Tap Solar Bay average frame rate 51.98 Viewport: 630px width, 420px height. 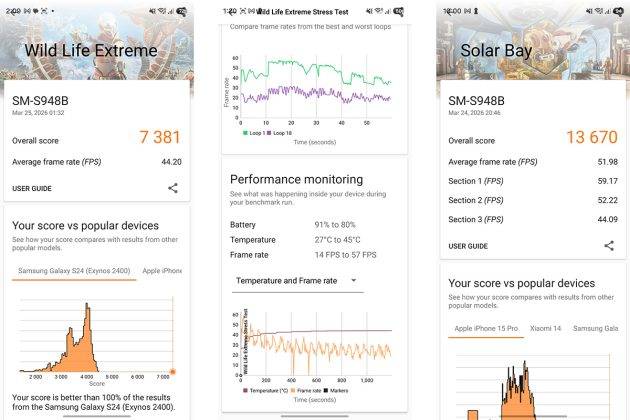coord(608,162)
